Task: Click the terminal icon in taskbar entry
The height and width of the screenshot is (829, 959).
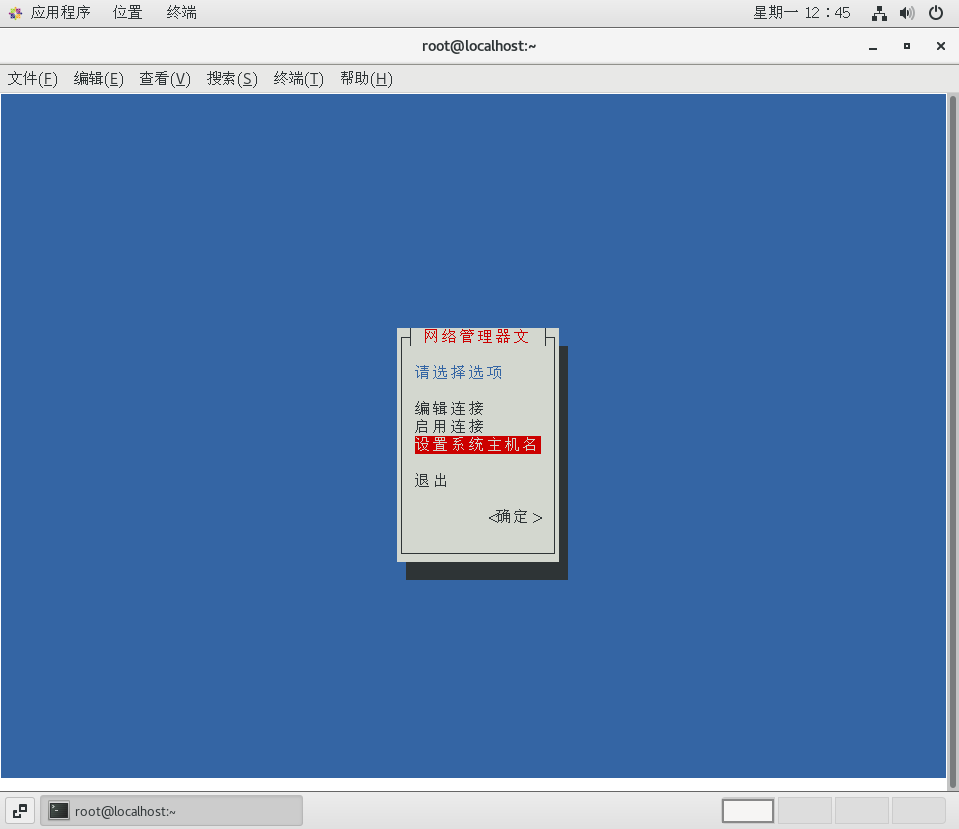Action: point(59,811)
